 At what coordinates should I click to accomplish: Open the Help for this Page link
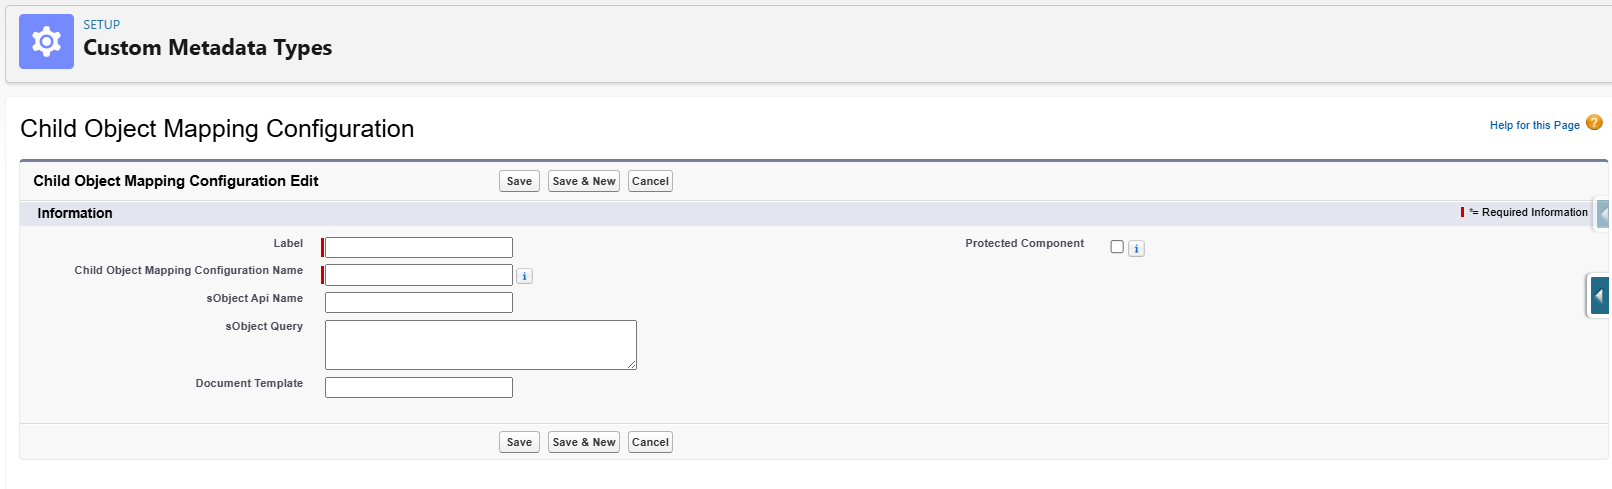[x=1534, y=125]
